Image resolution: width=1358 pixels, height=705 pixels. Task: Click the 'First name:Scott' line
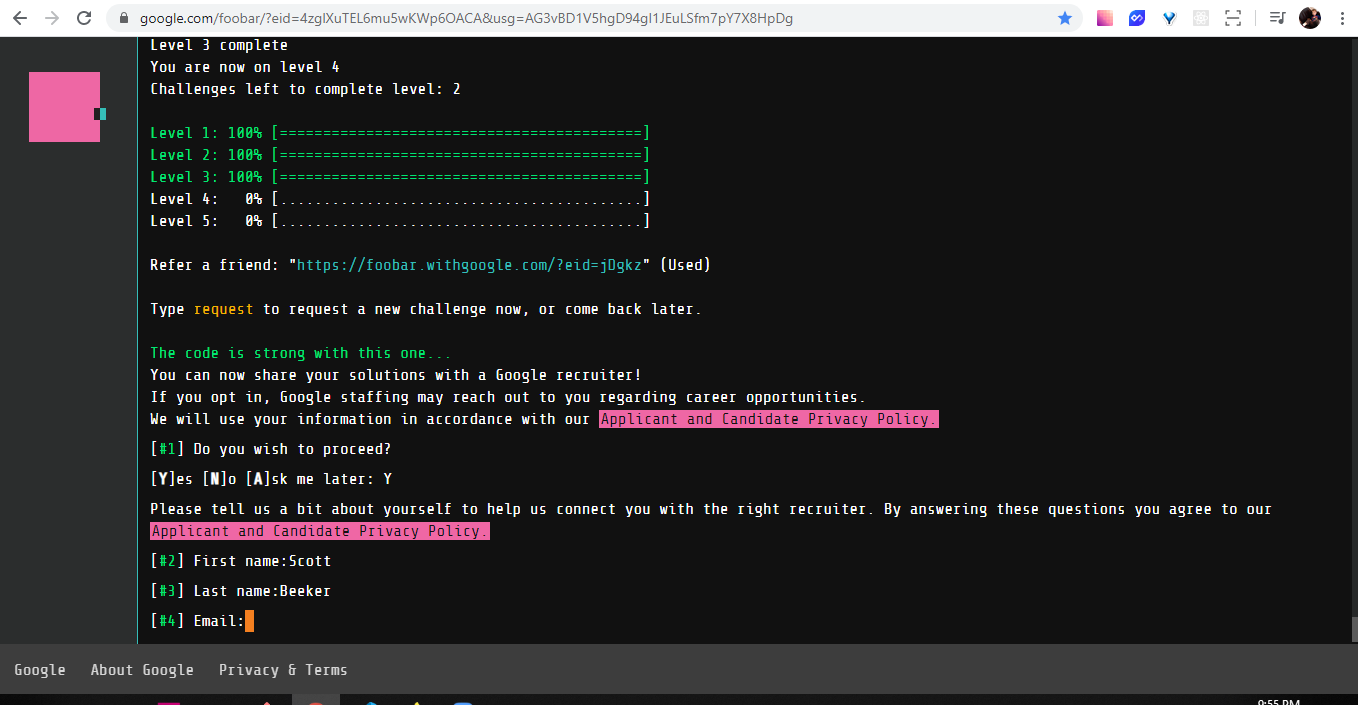click(240, 561)
